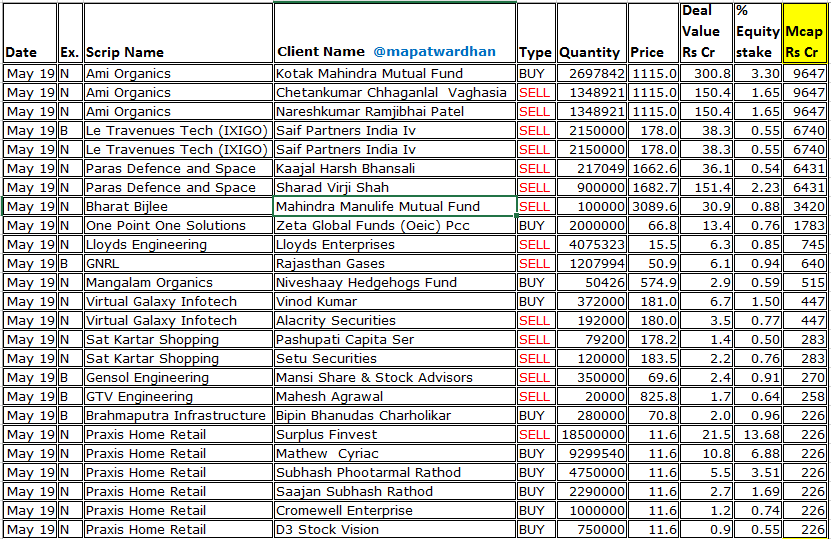Select the Saajan Subhash Rathod cell
This screenshot has width=831, height=539.
tap(395, 491)
